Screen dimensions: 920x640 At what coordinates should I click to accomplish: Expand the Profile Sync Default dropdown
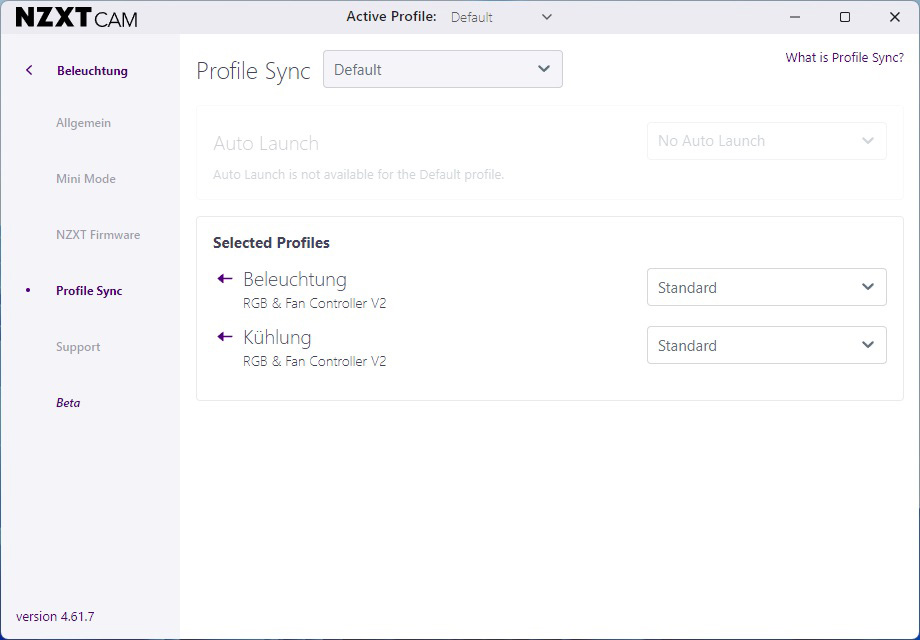click(x=443, y=69)
